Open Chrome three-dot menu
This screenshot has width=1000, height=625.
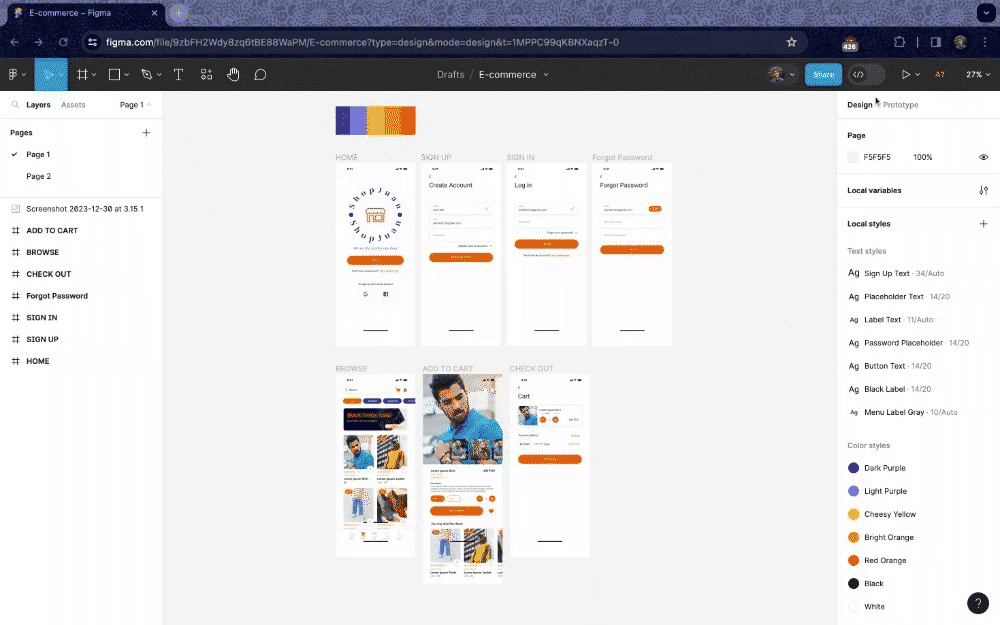point(985,42)
